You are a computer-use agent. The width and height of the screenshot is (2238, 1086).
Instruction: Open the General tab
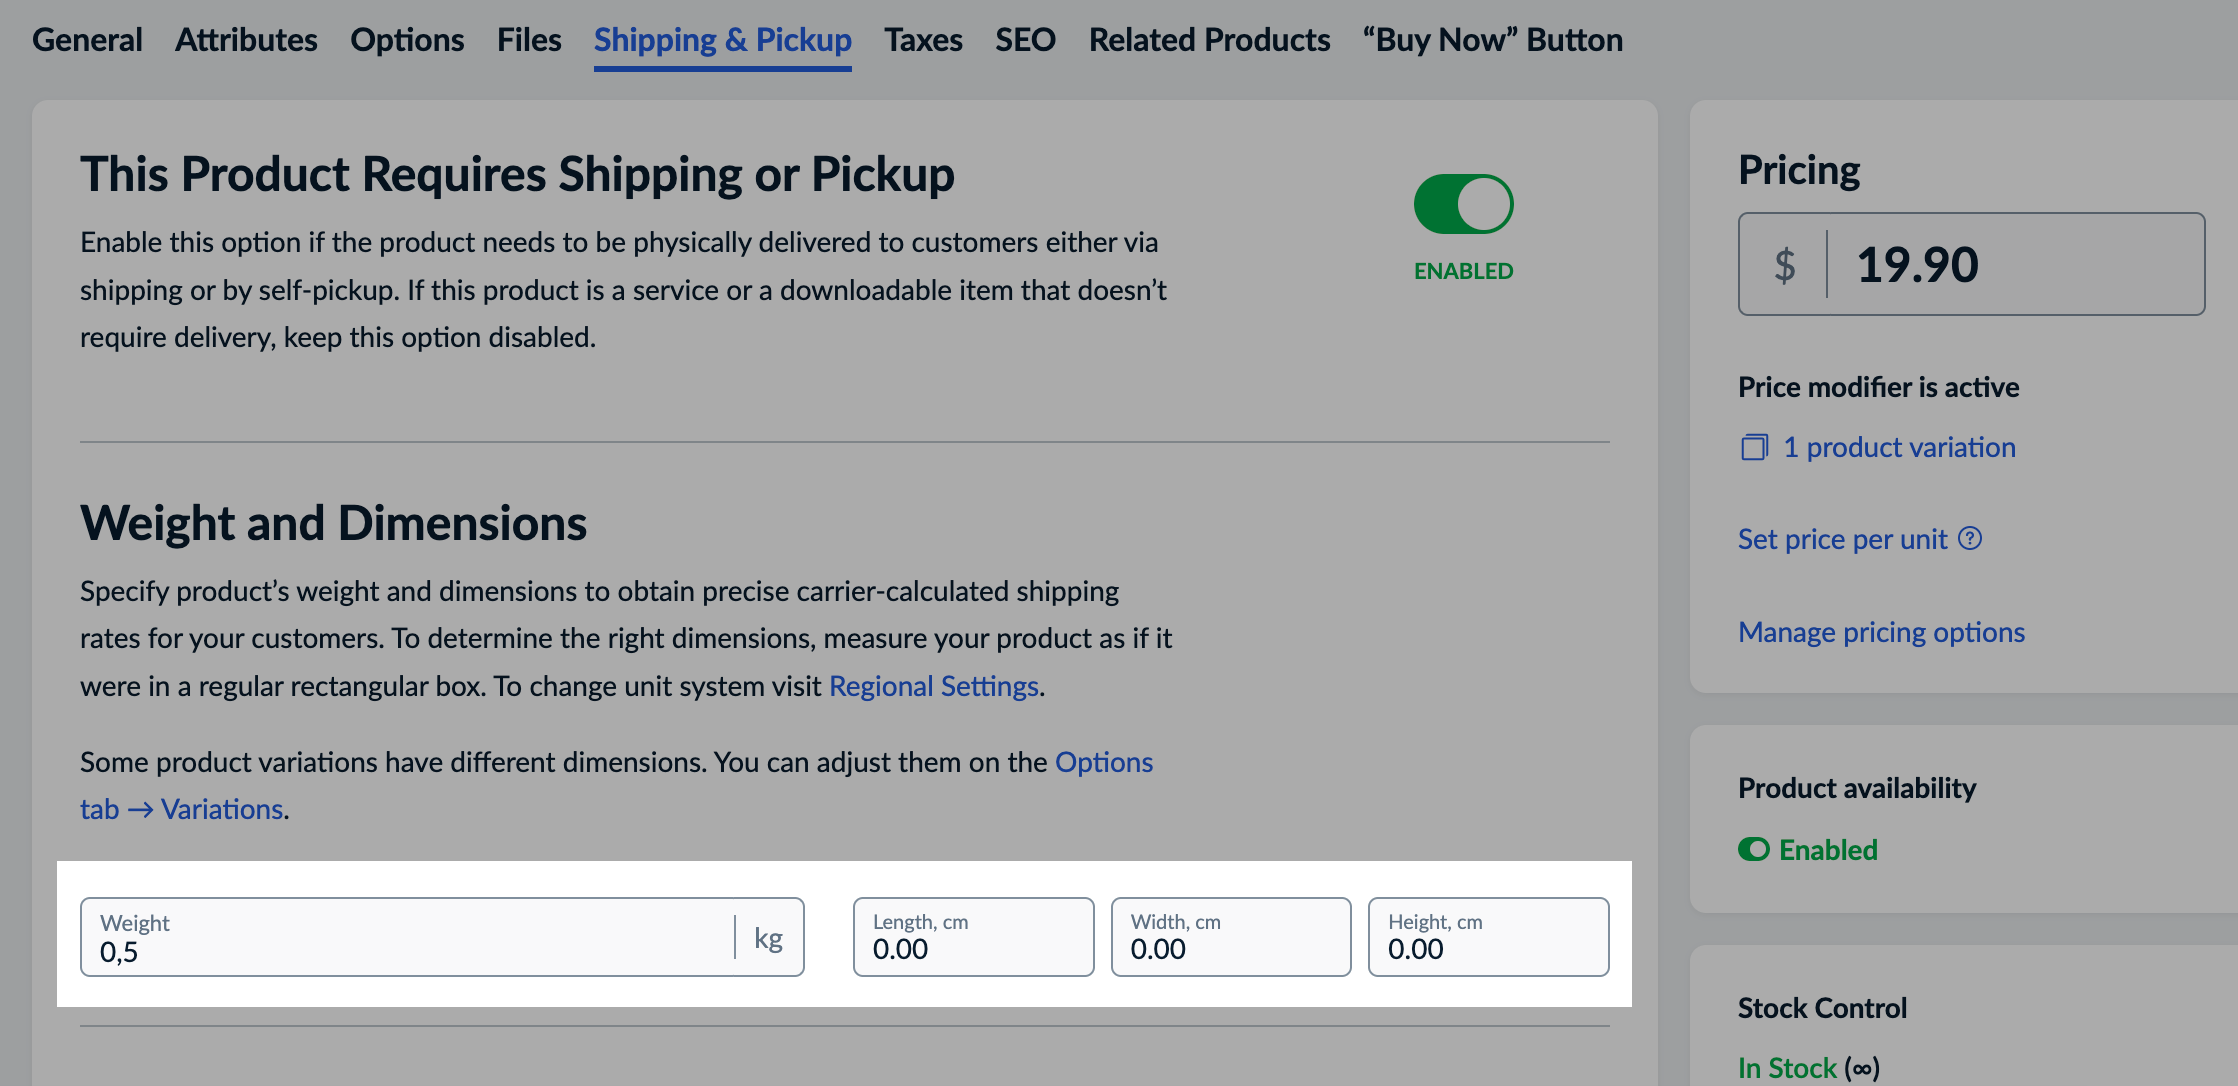click(x=87, y=40)
